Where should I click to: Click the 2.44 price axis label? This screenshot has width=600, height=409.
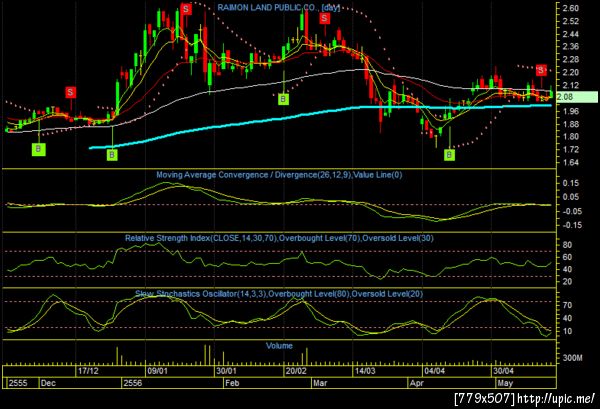570,34
